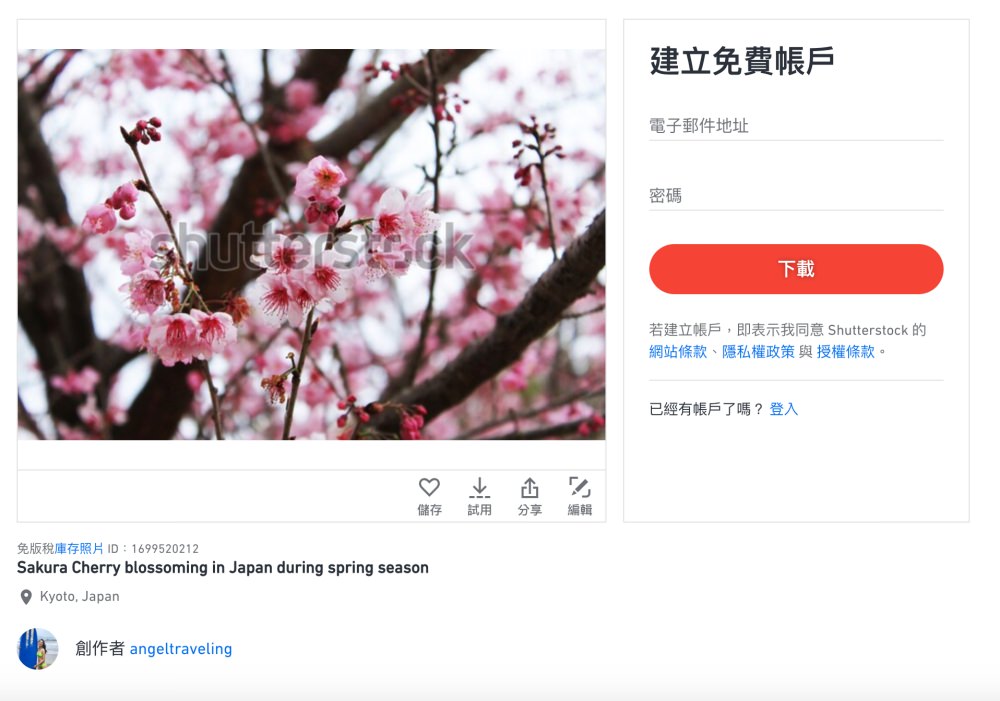Viewport: 1000px width, 701px height.
Task: Visit the angeltraveling creator profile link
Action: click(x=181, y=649)
